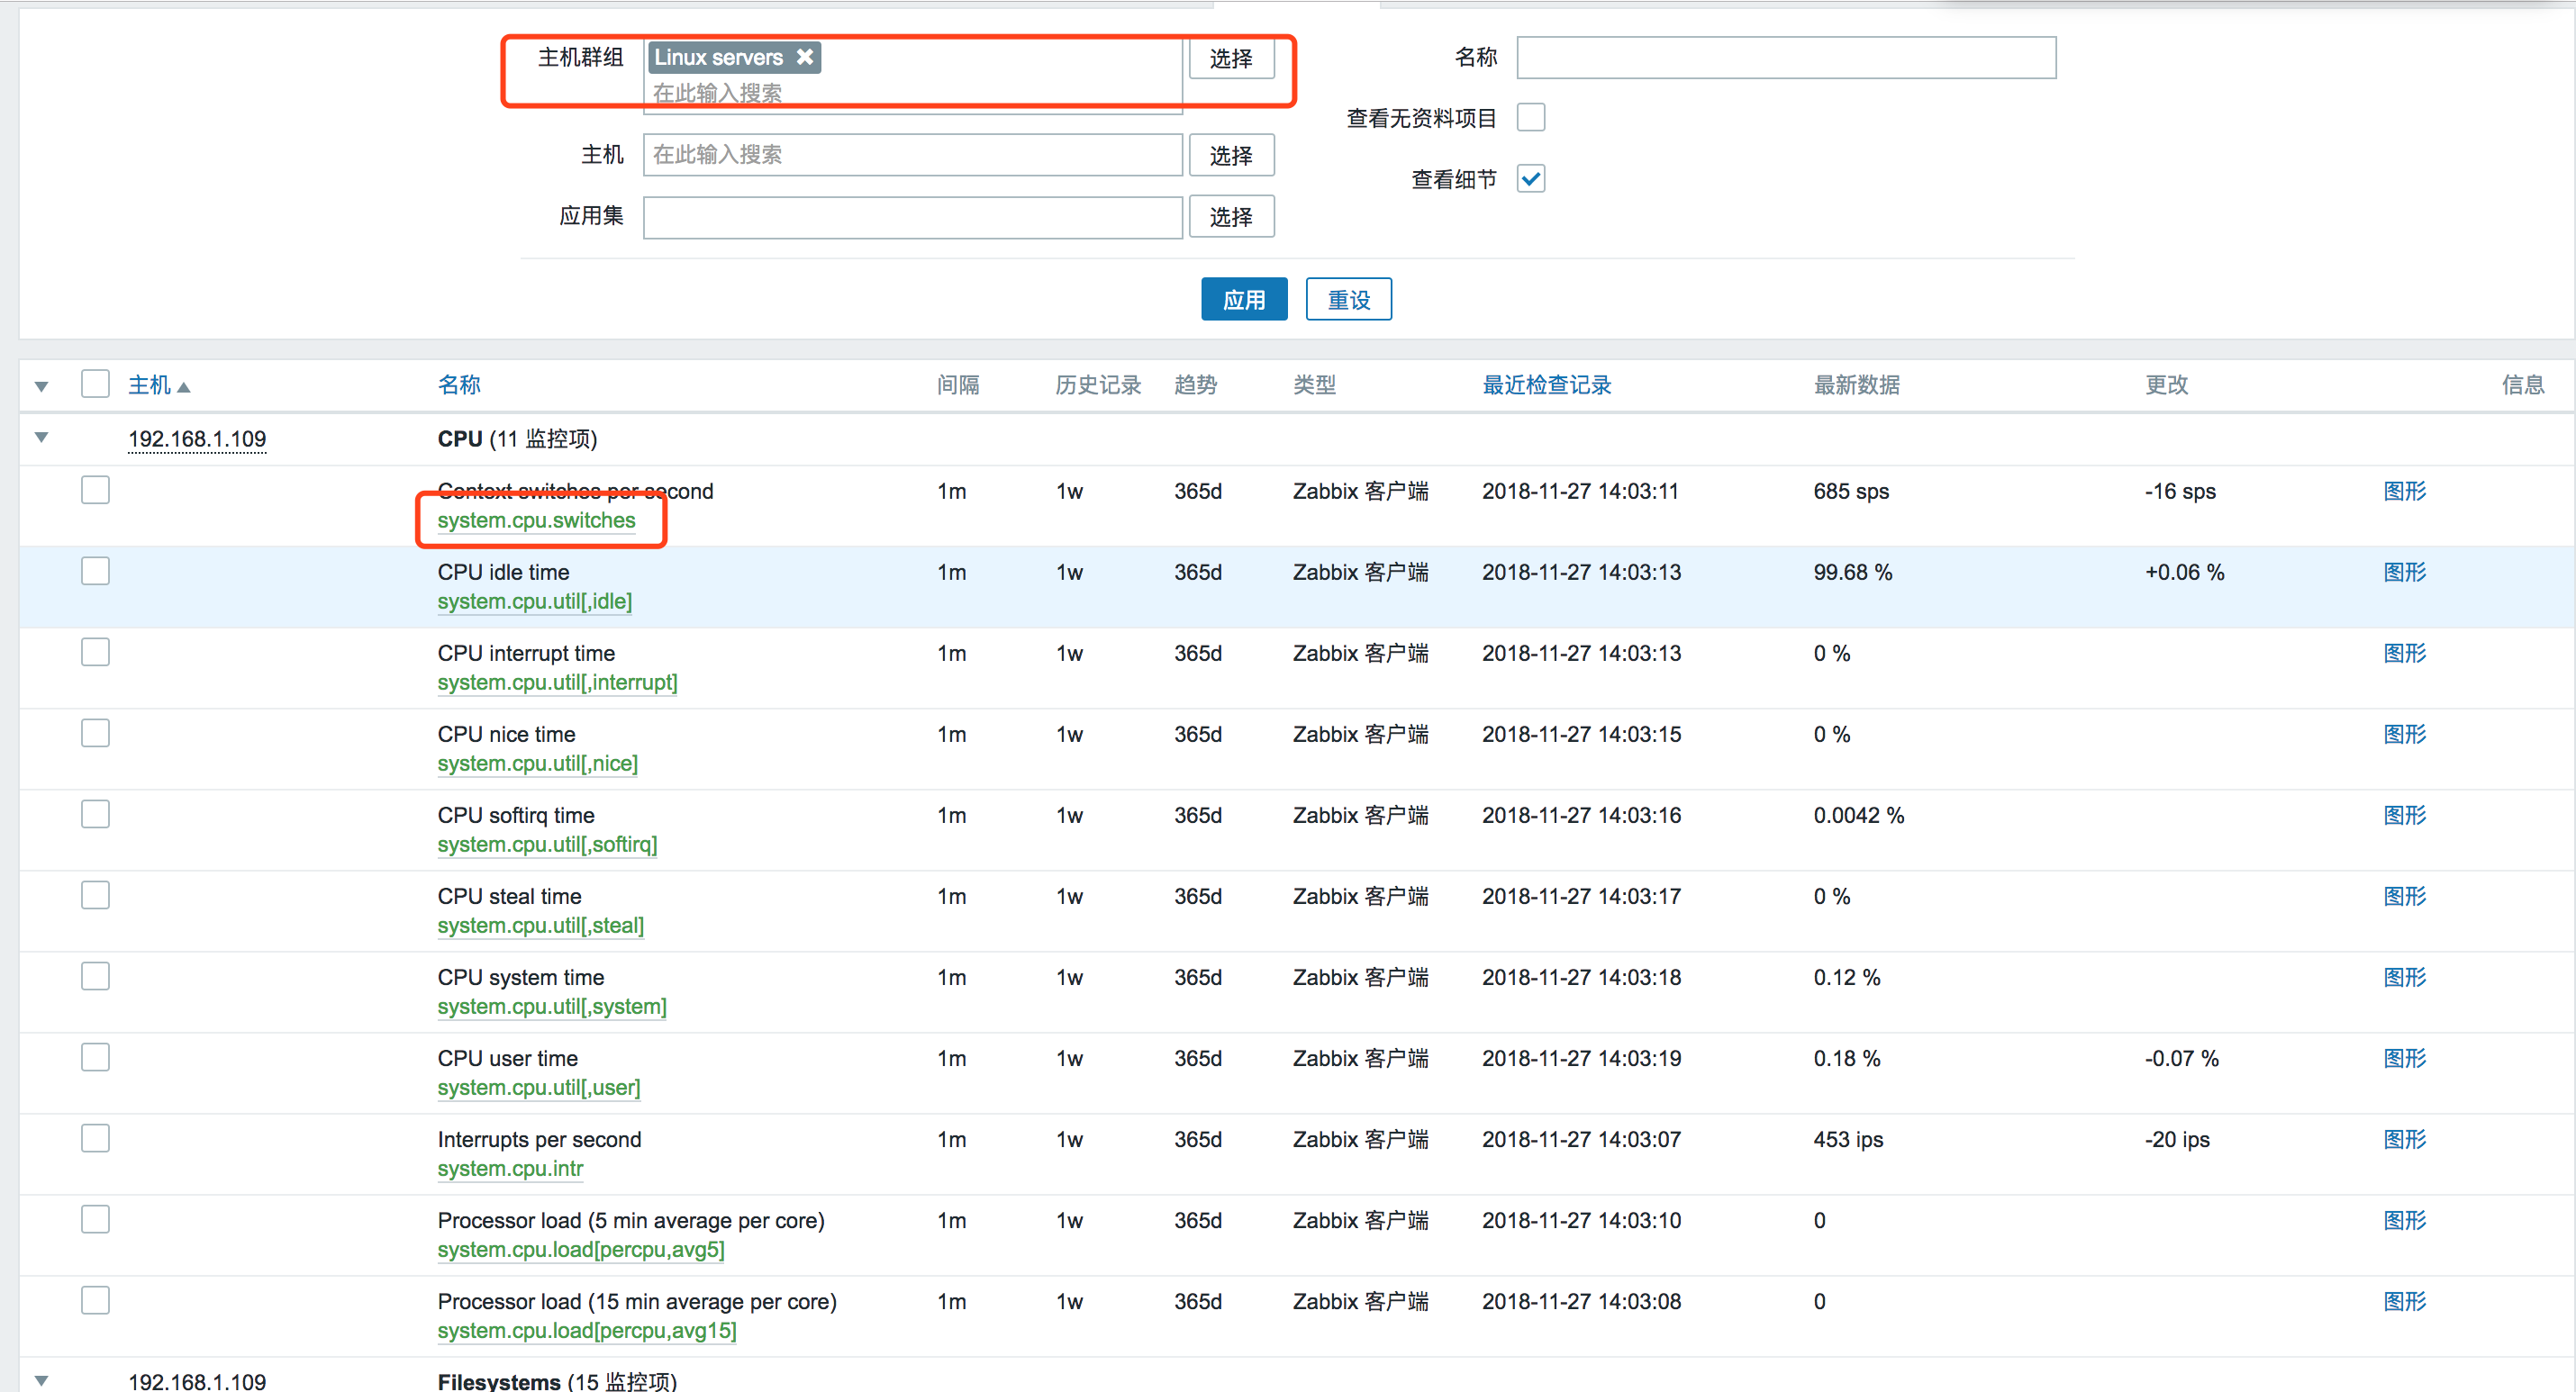Open 图形 graph for Interrupts per second
2576x1392 pixels.
tap(2404, 1139)
